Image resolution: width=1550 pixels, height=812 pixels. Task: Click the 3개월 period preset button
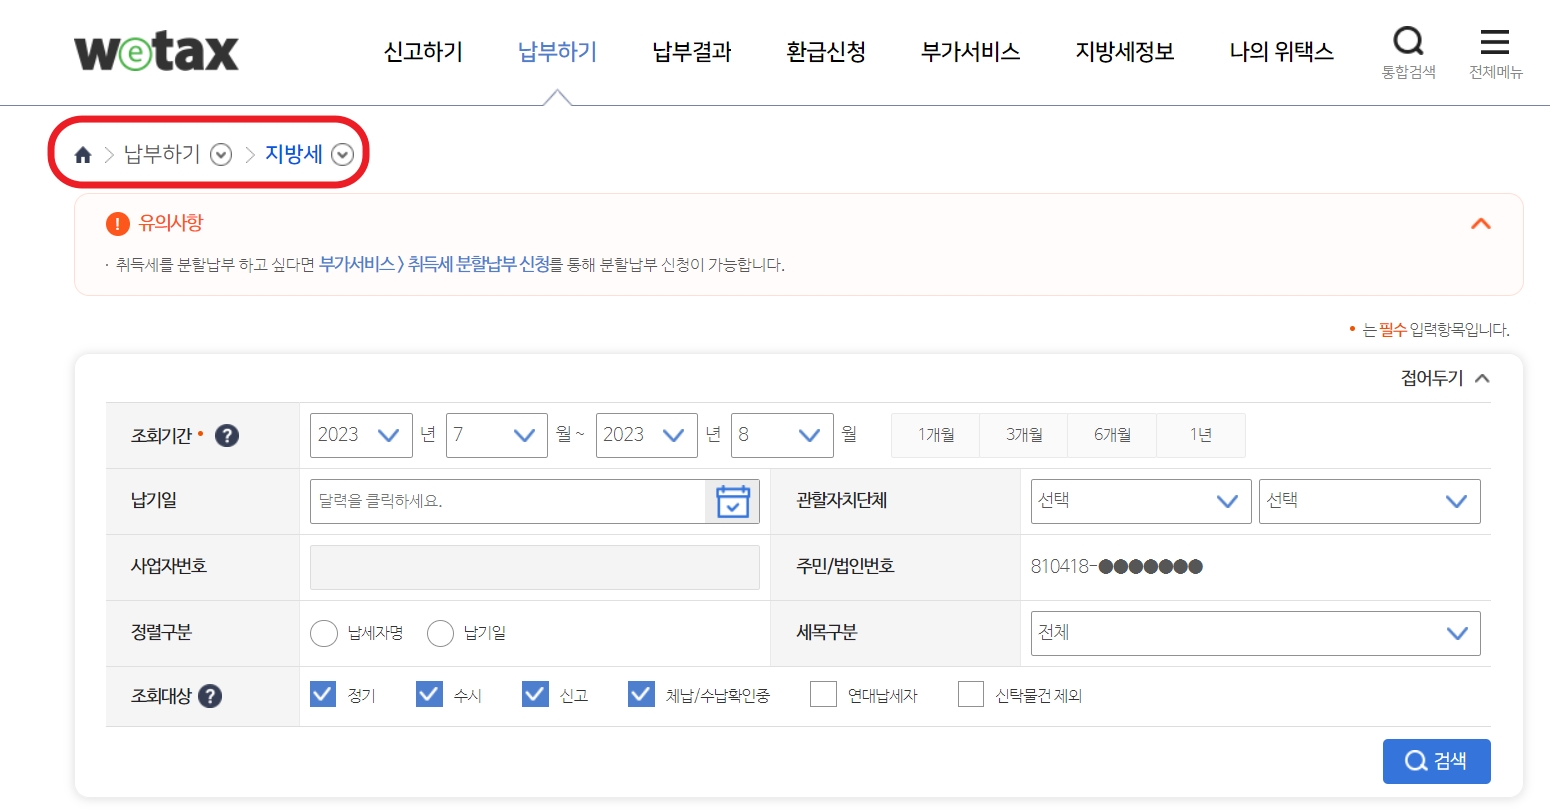[x=1023, y=434]
